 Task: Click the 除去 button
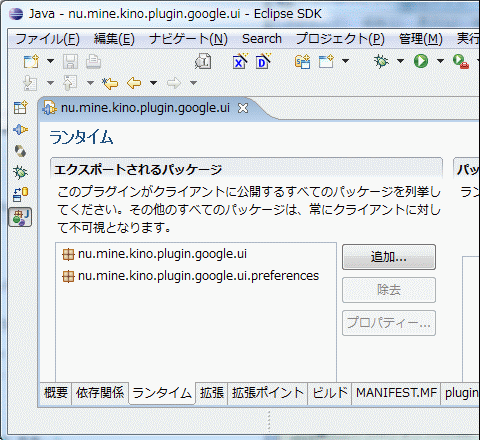[389, 290]
